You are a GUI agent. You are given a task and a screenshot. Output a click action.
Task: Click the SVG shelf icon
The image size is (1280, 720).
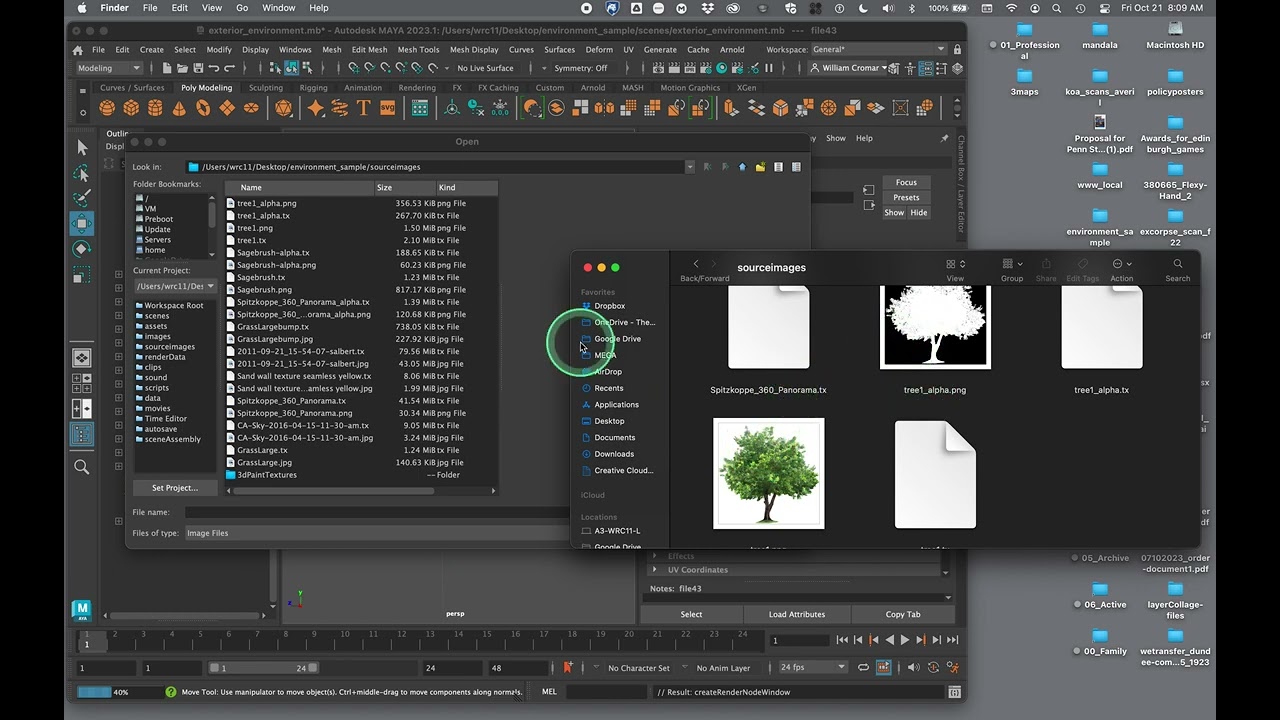coord(387,108)
